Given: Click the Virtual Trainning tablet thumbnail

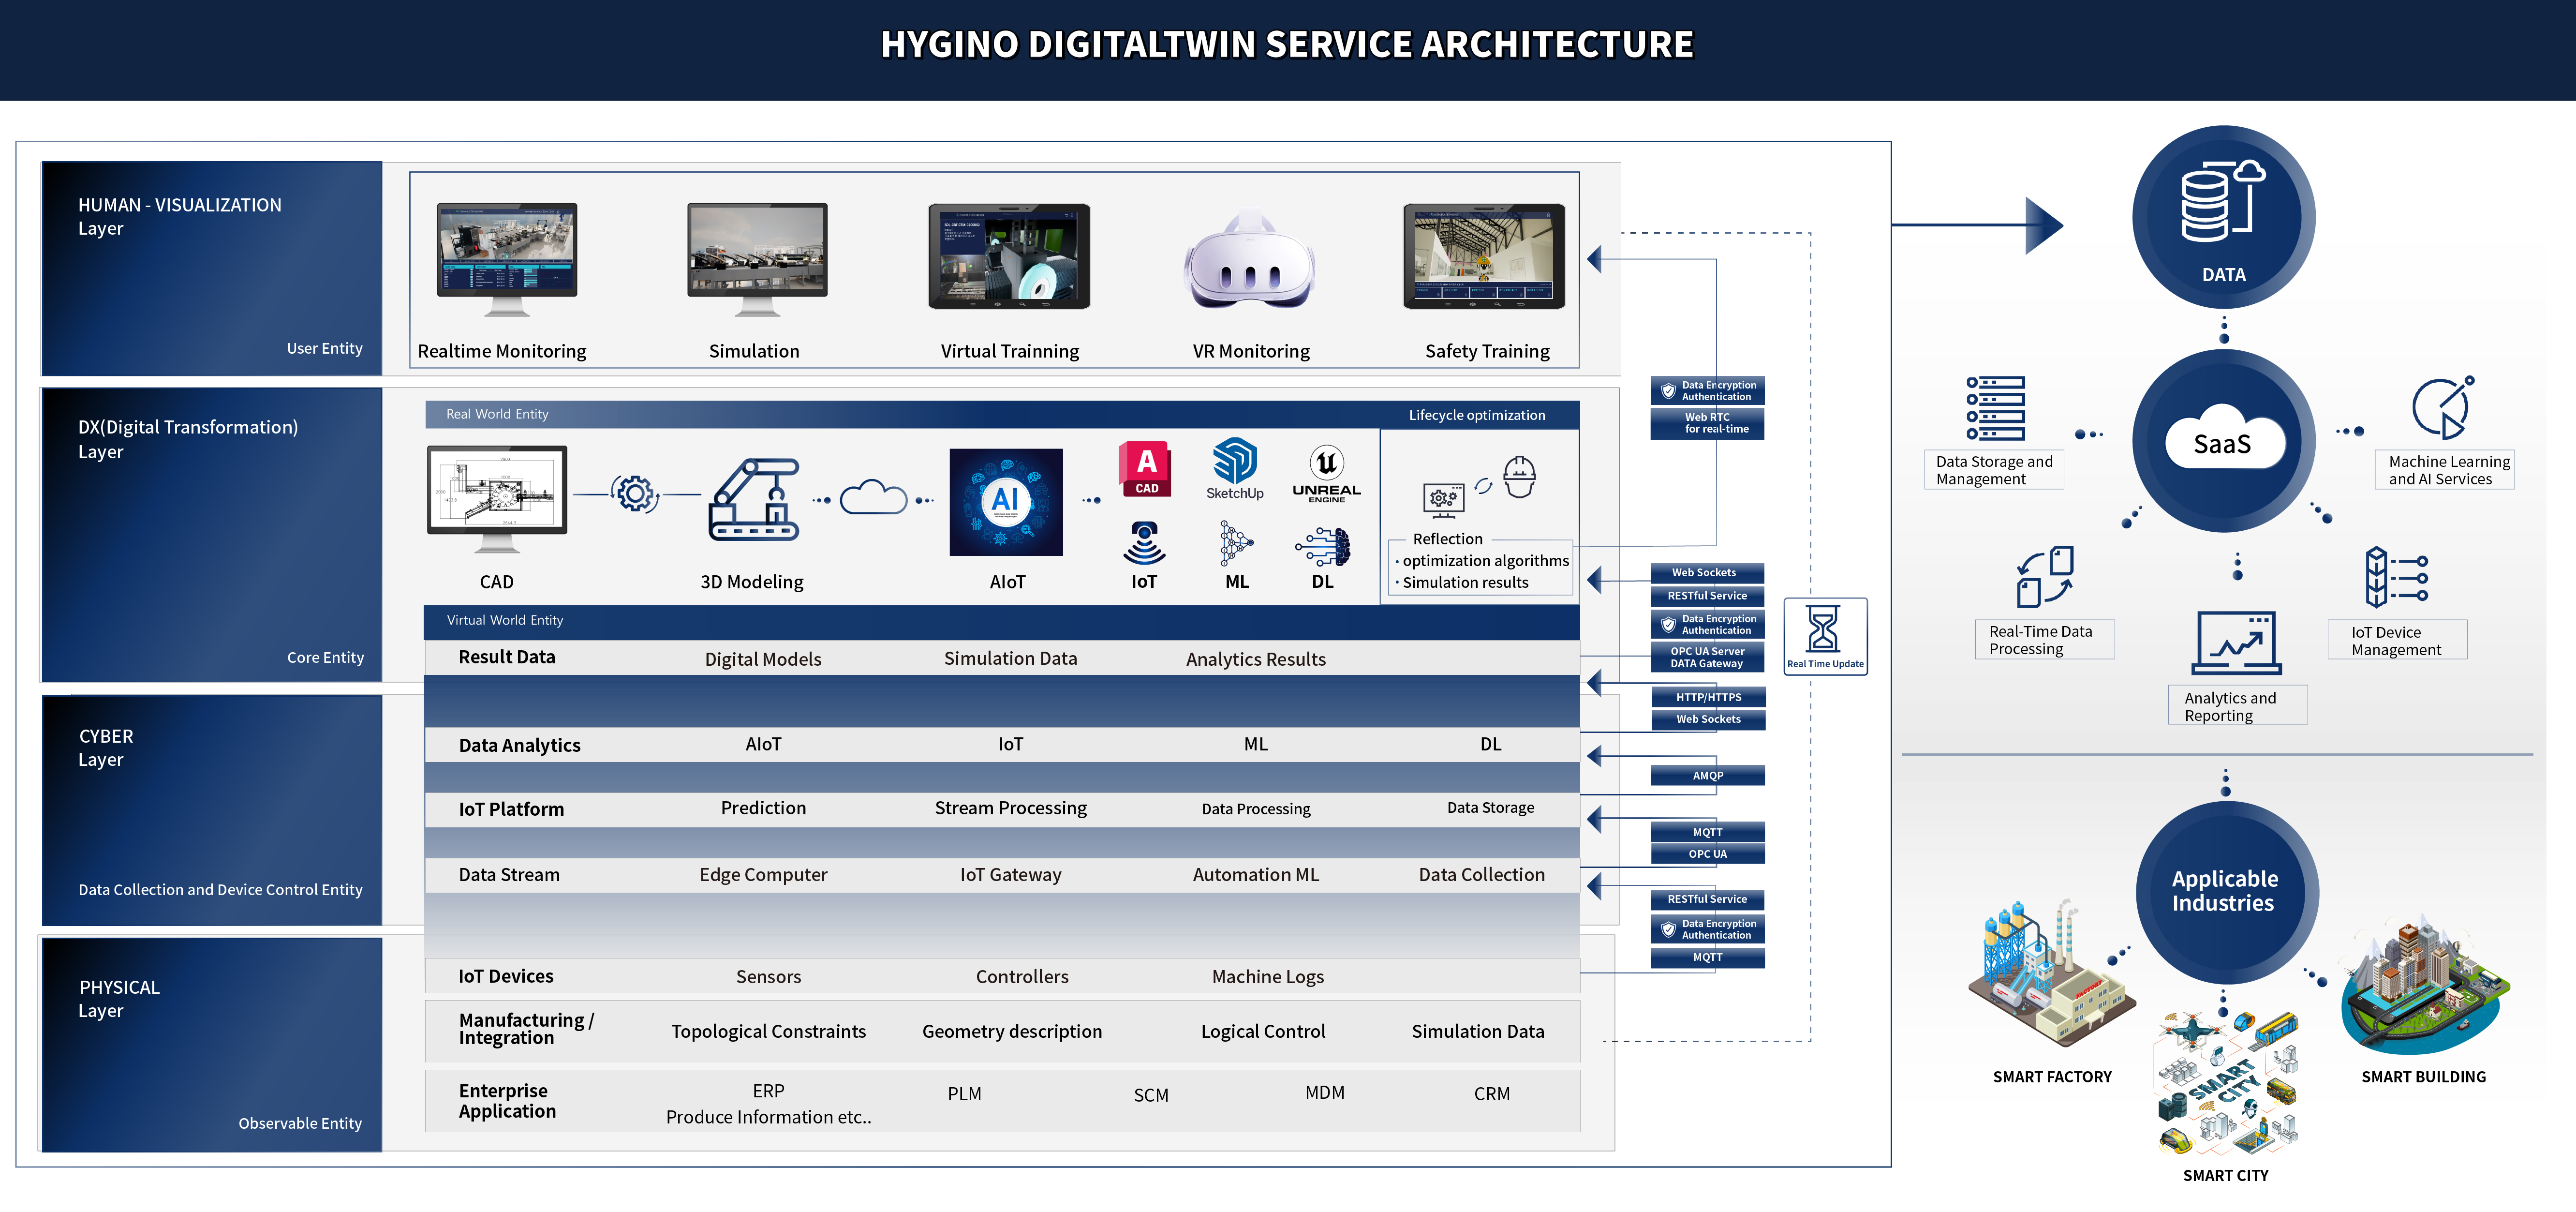Looking at the screenshot, I should [1009, 257].
